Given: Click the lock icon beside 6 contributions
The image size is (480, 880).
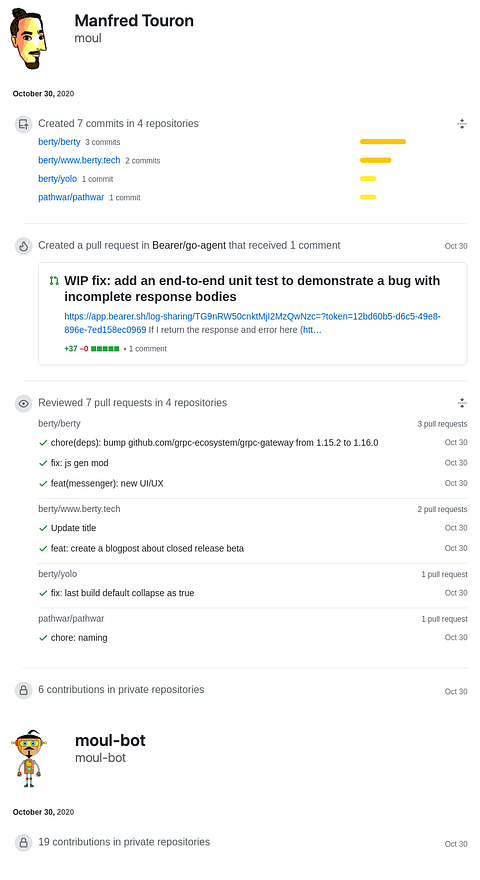Looking at the screenshot, I should (23, 690).
